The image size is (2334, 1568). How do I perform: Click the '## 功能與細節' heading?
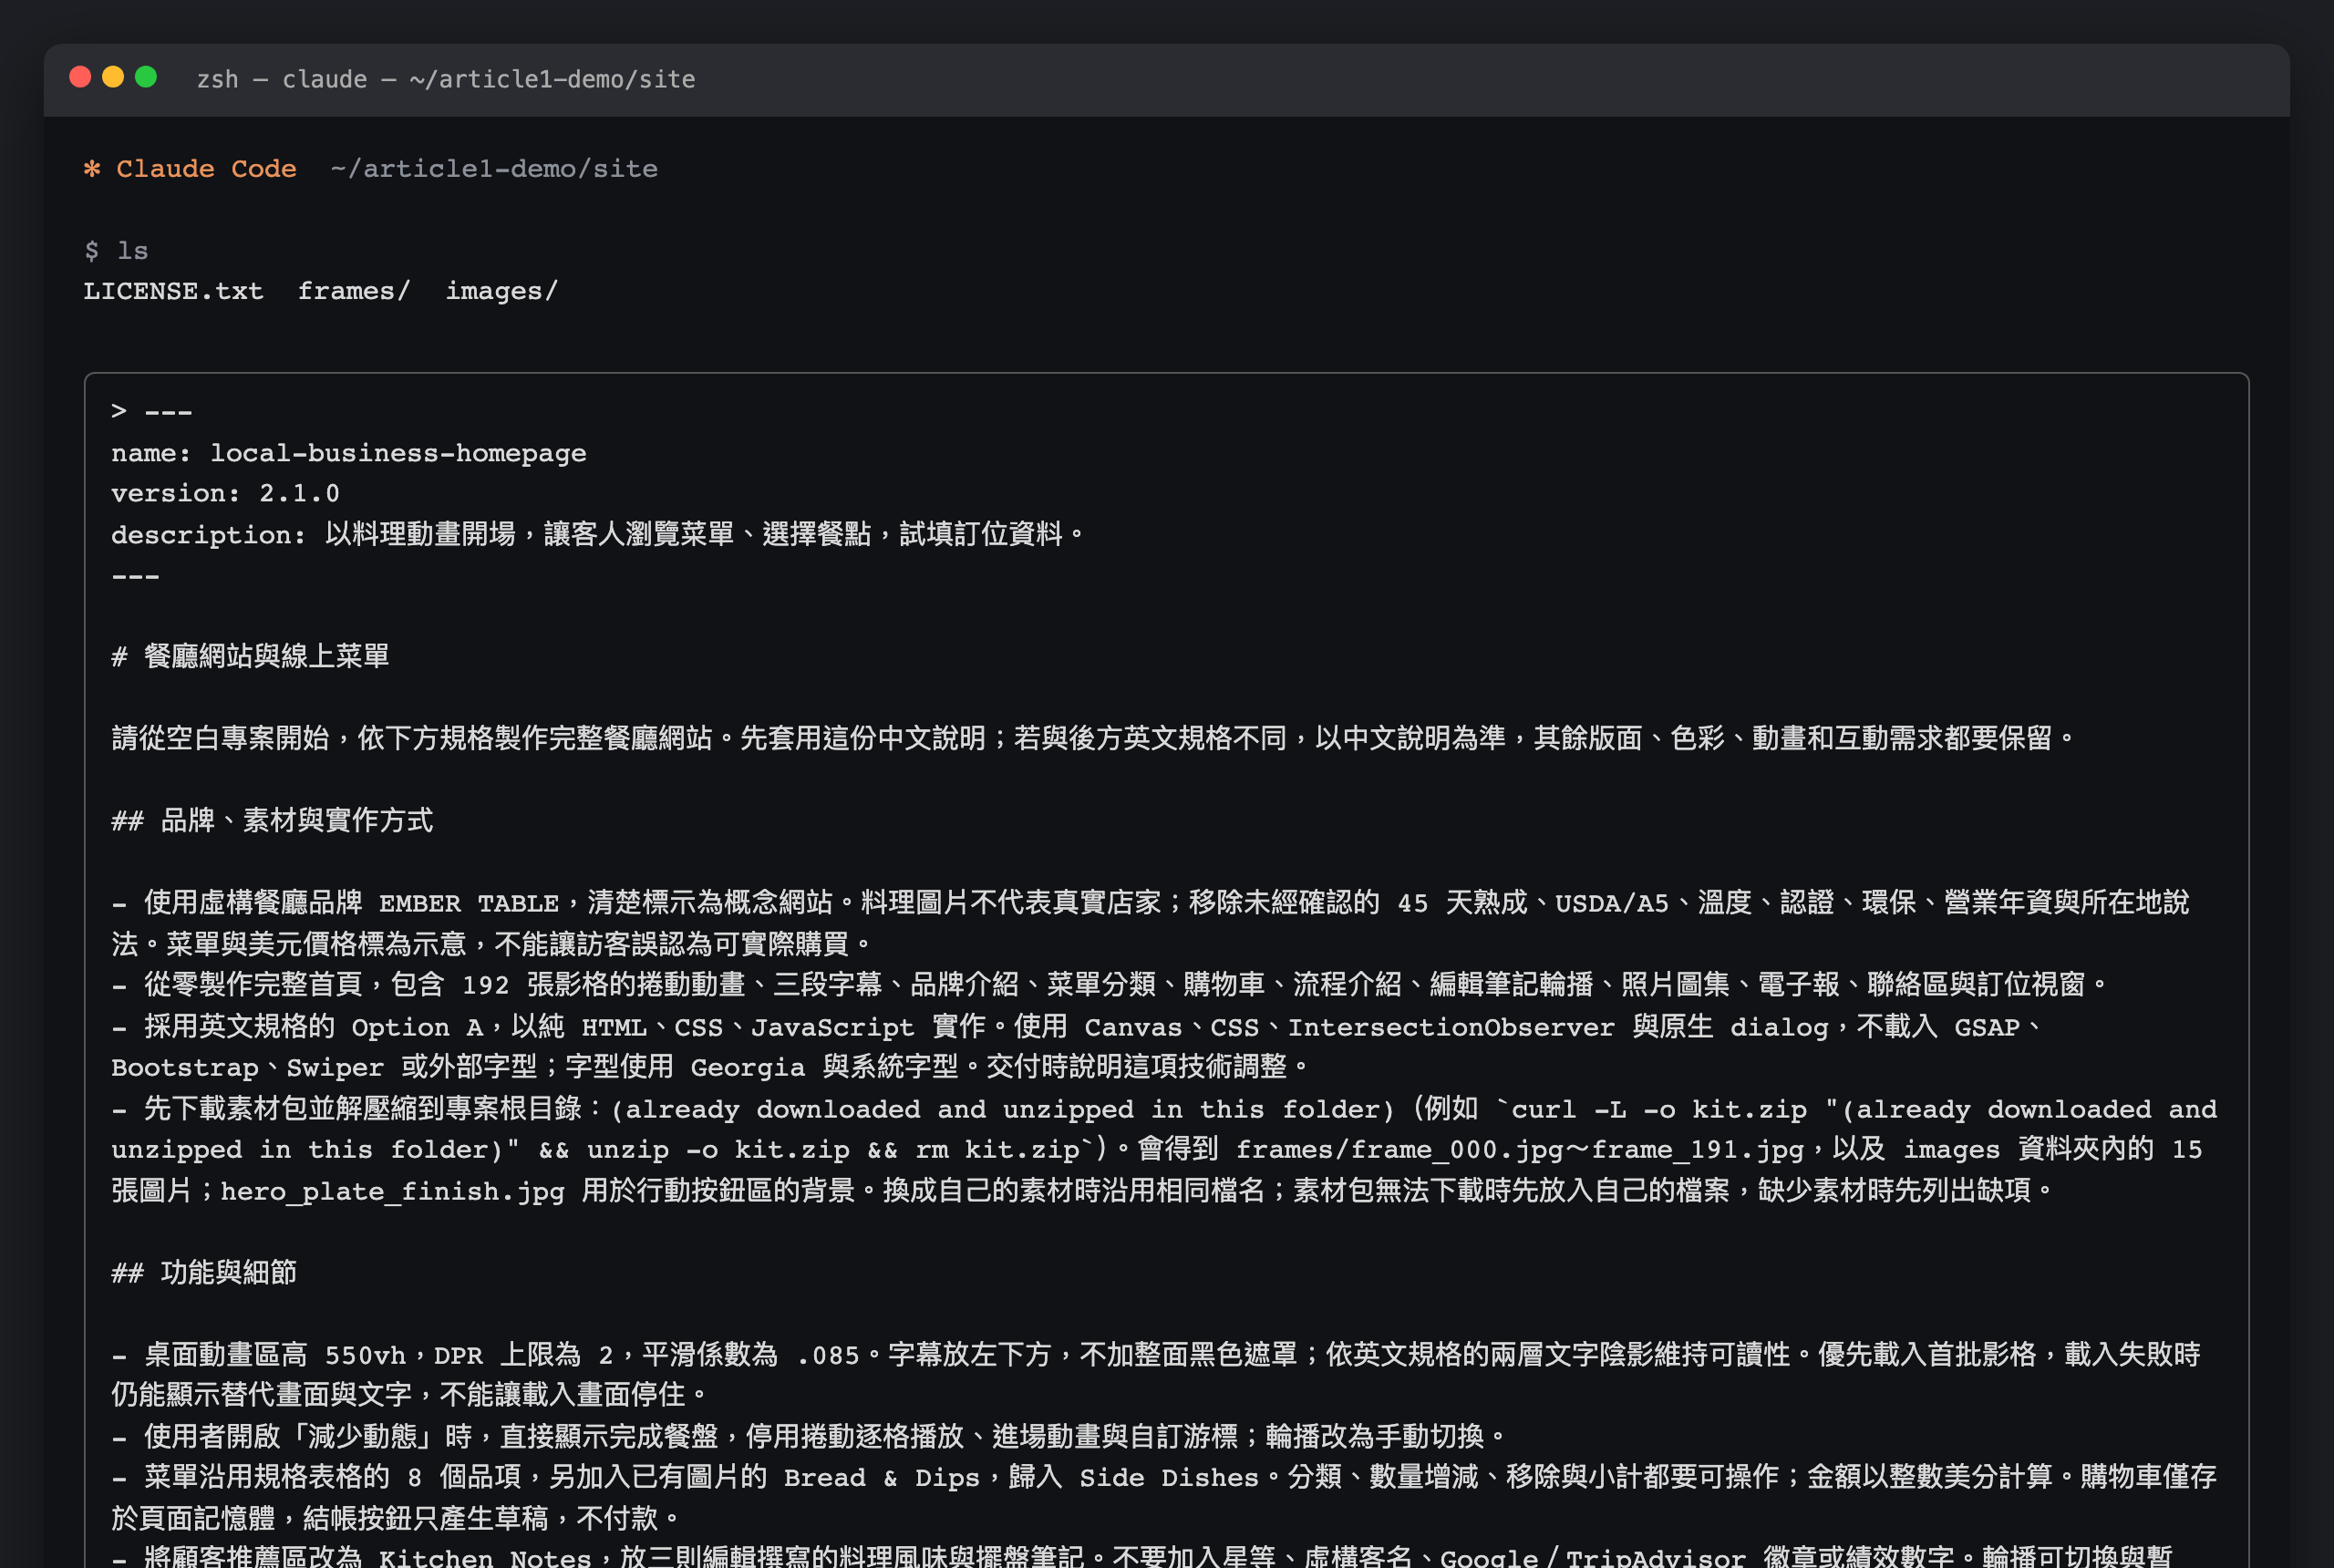coord(204,1272)
